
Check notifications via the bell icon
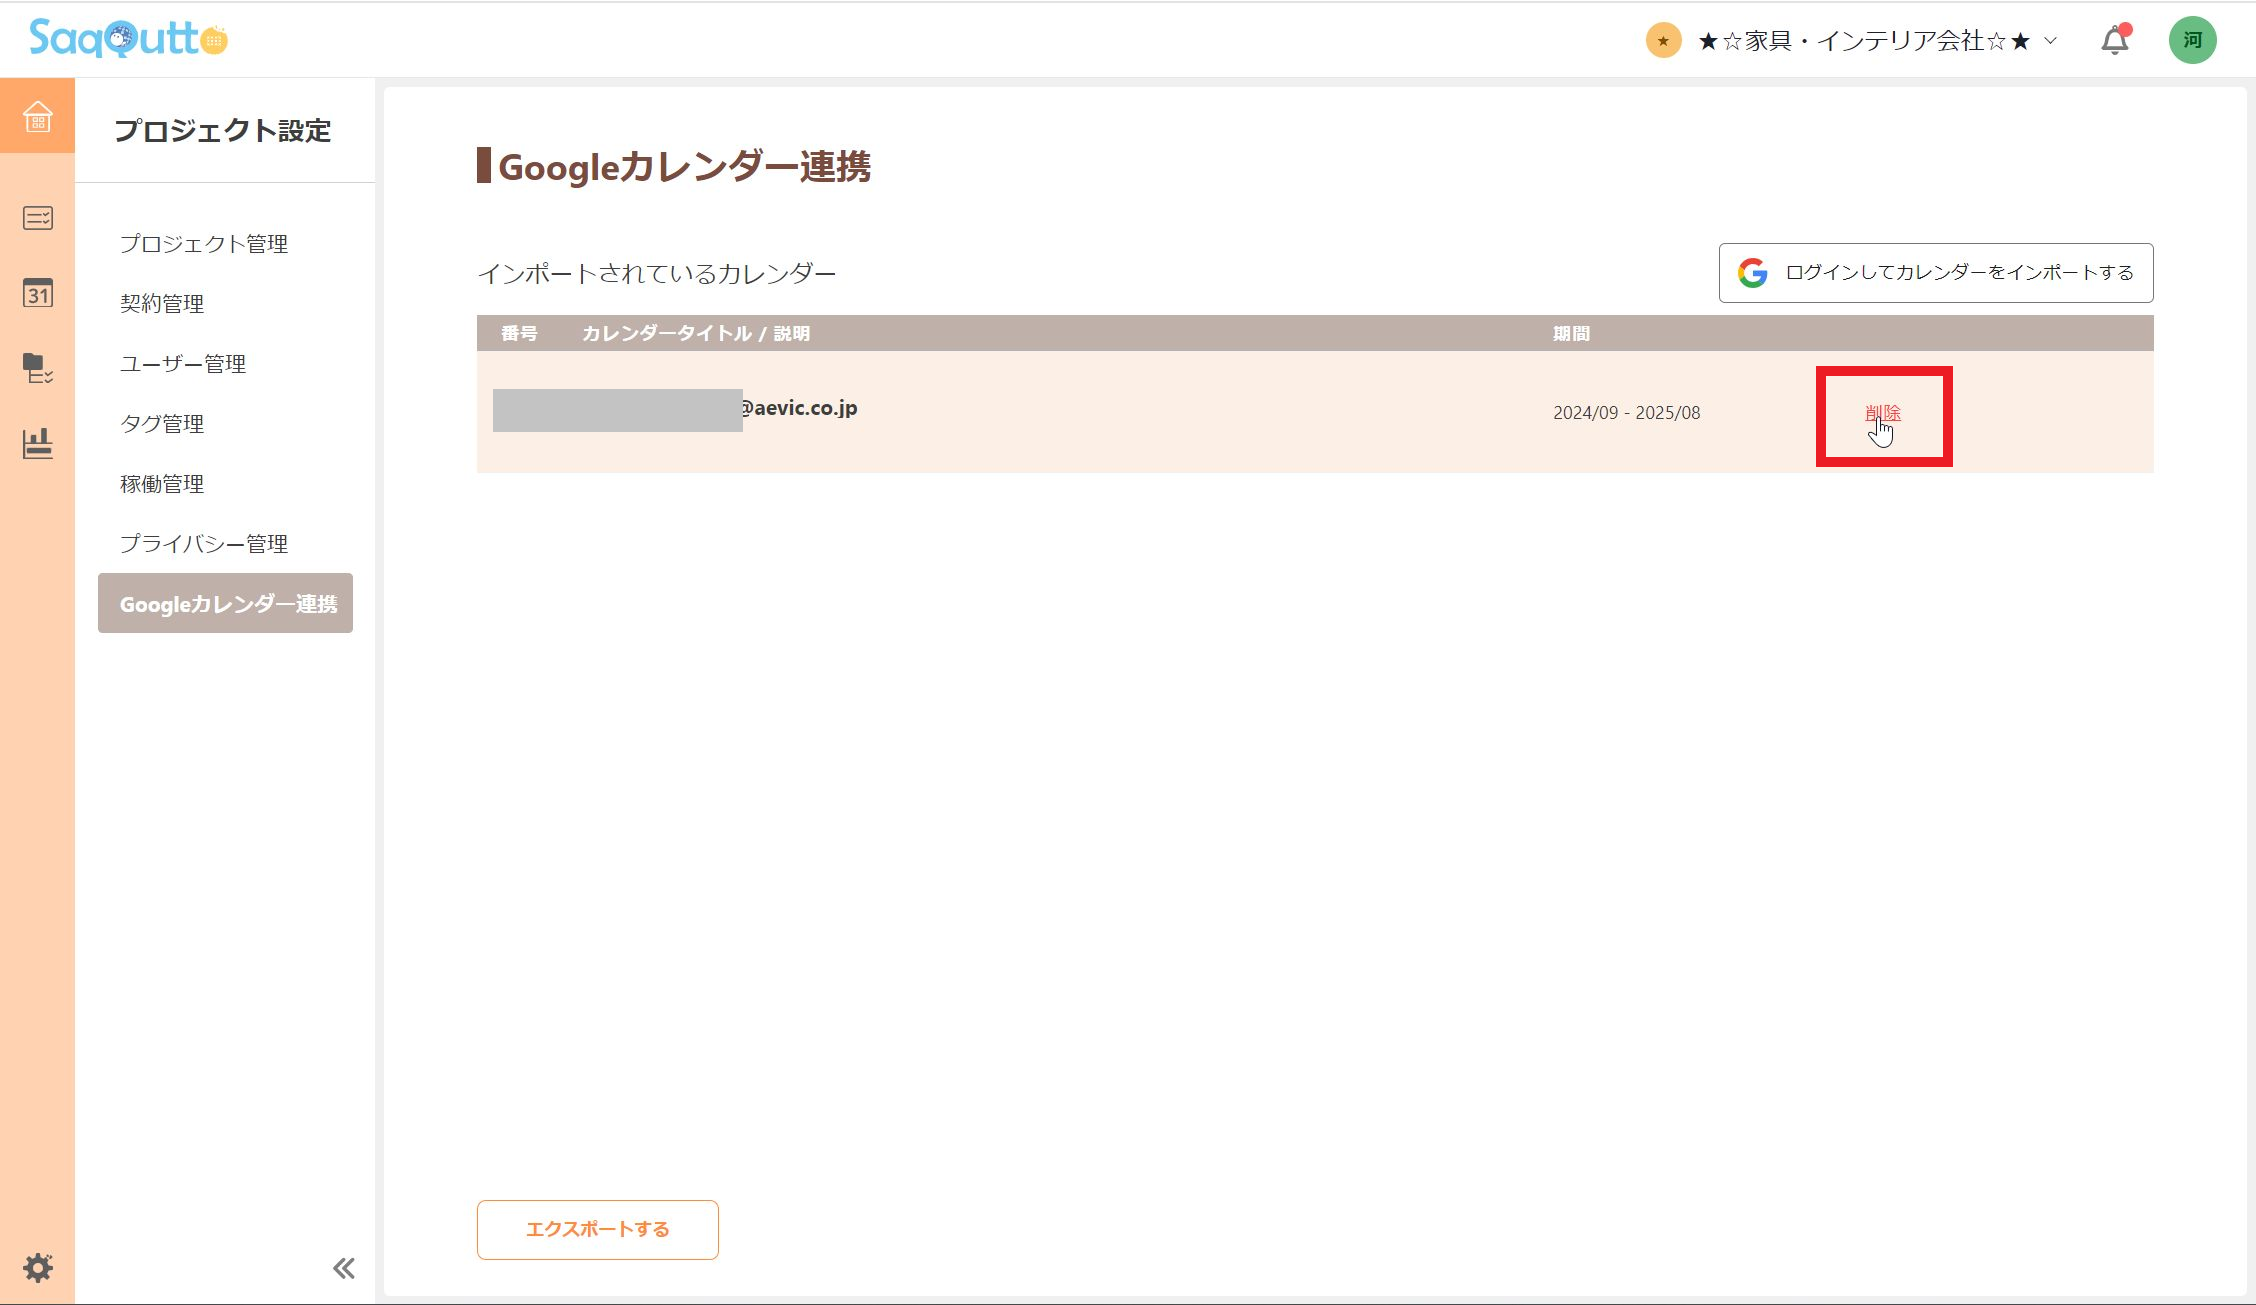pyautogui.click(x=2112, y=40)
